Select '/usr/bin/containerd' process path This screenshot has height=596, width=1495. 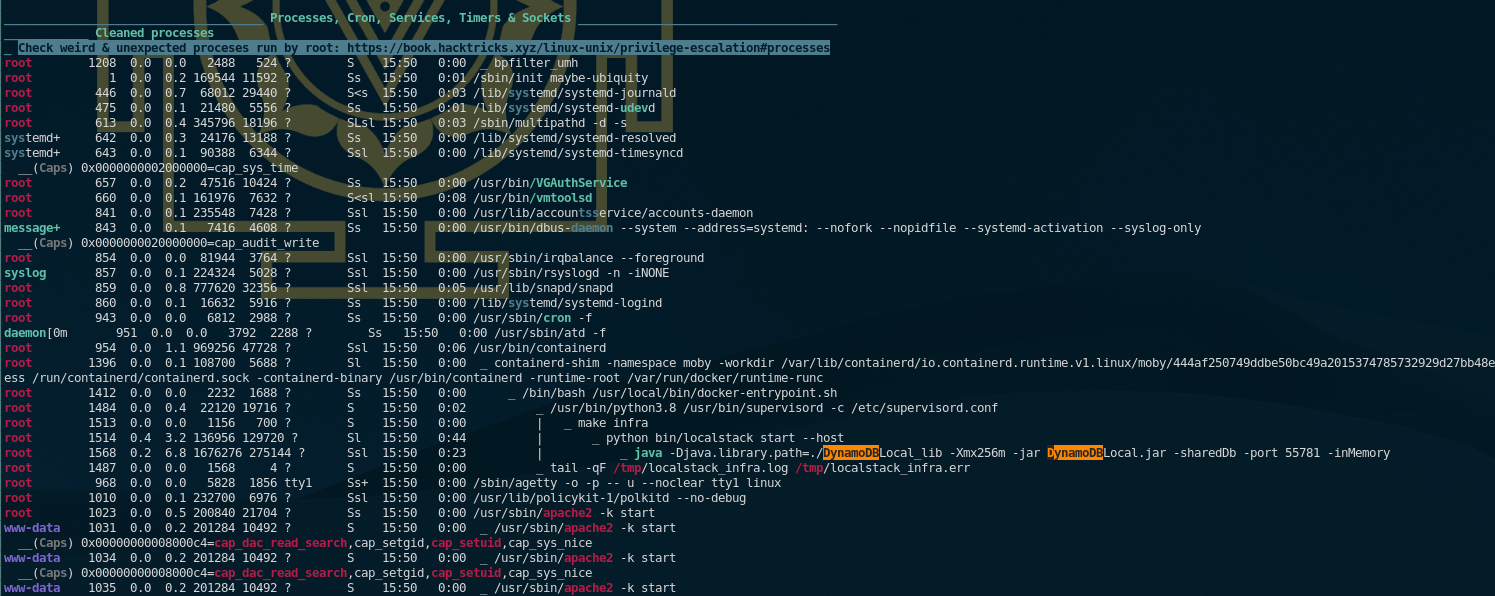pyautogui.click(x=540, y=348)
